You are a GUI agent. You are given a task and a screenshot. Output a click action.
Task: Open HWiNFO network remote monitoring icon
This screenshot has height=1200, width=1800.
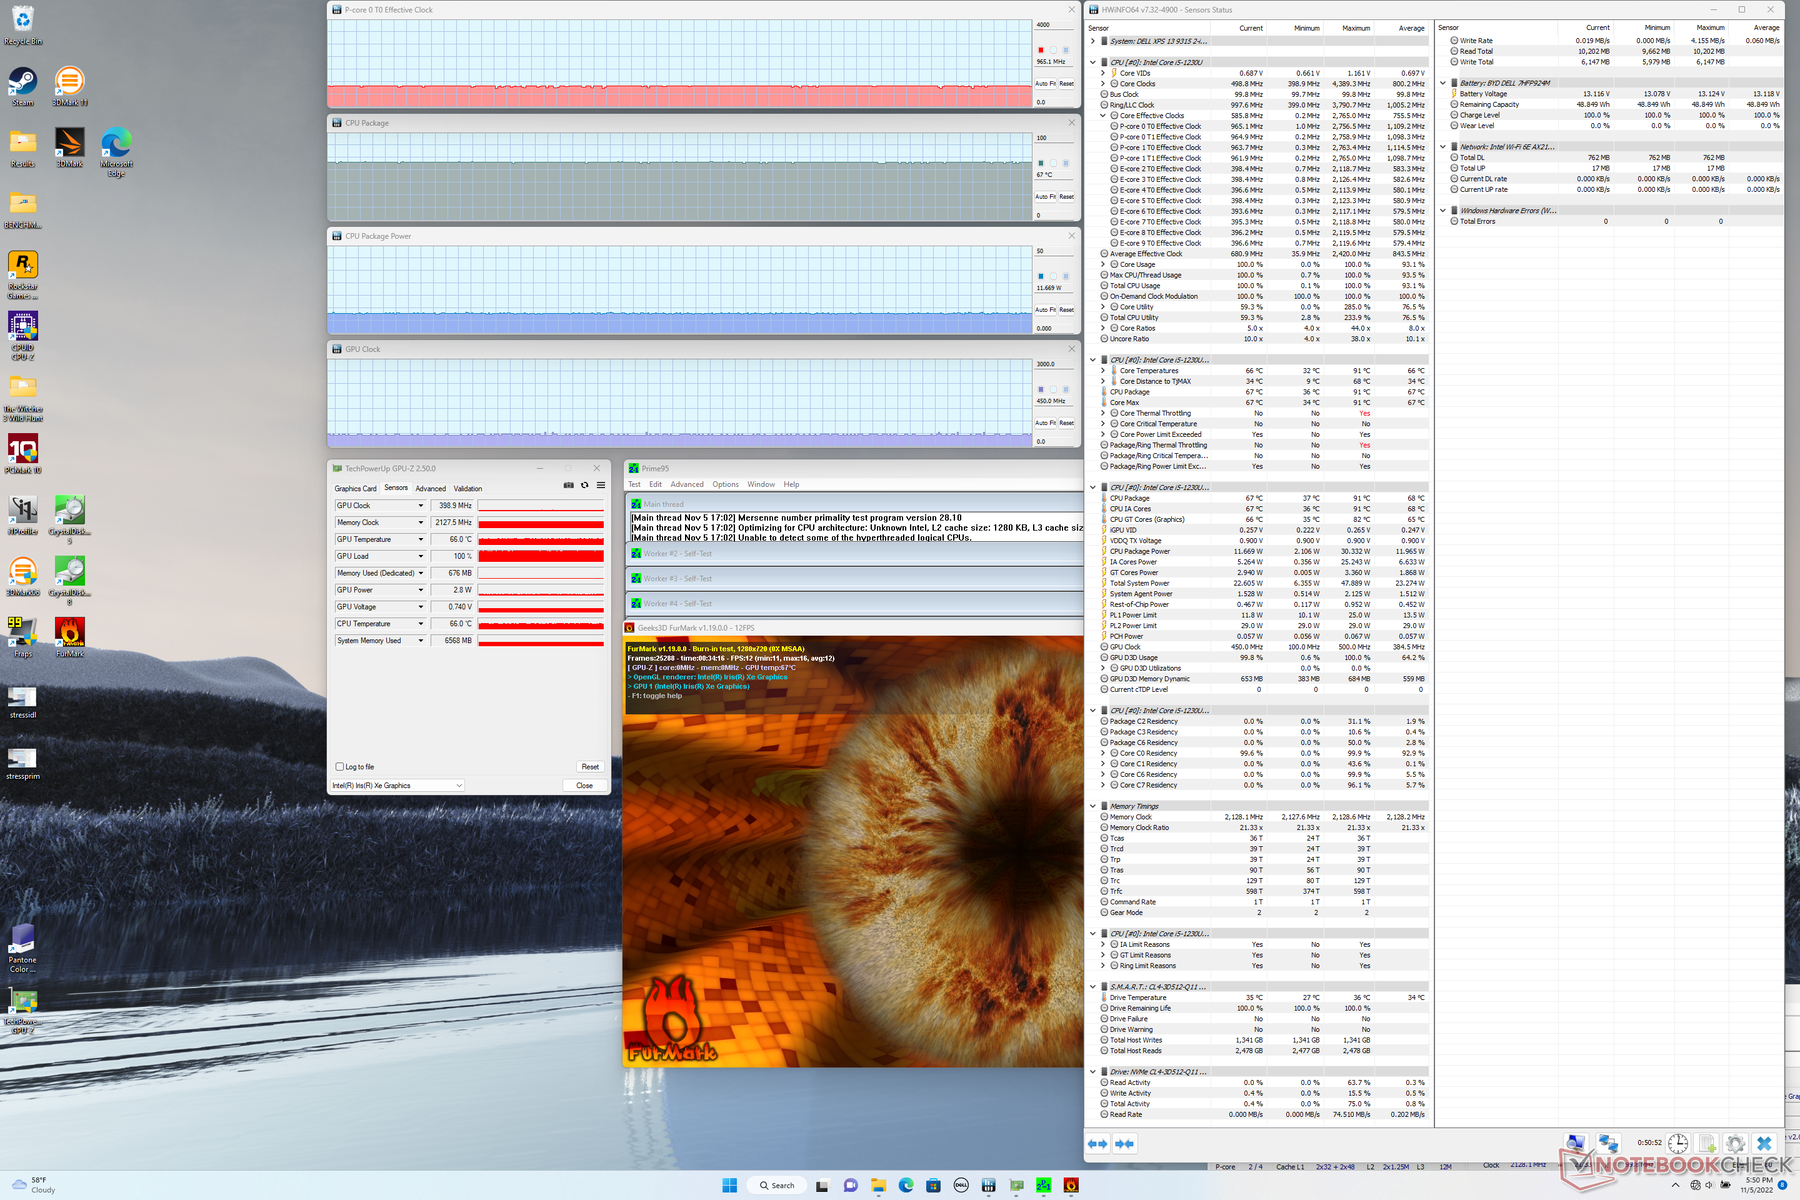click(x=1608, y=1143)
